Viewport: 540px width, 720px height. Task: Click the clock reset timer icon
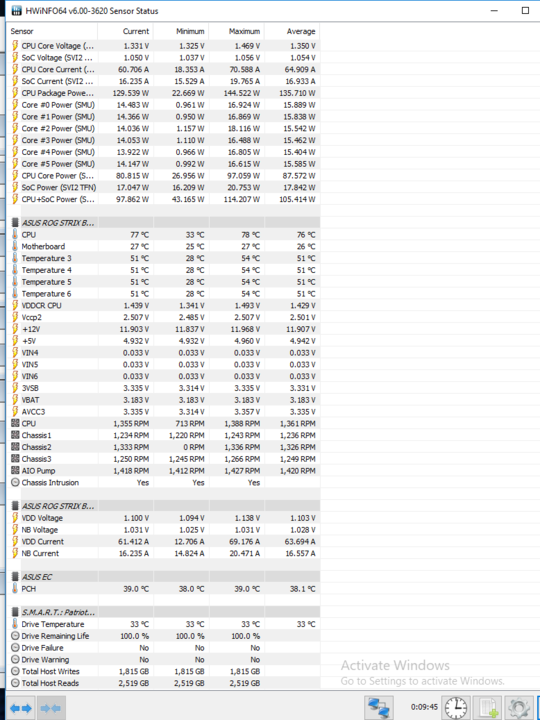point(456,708)
